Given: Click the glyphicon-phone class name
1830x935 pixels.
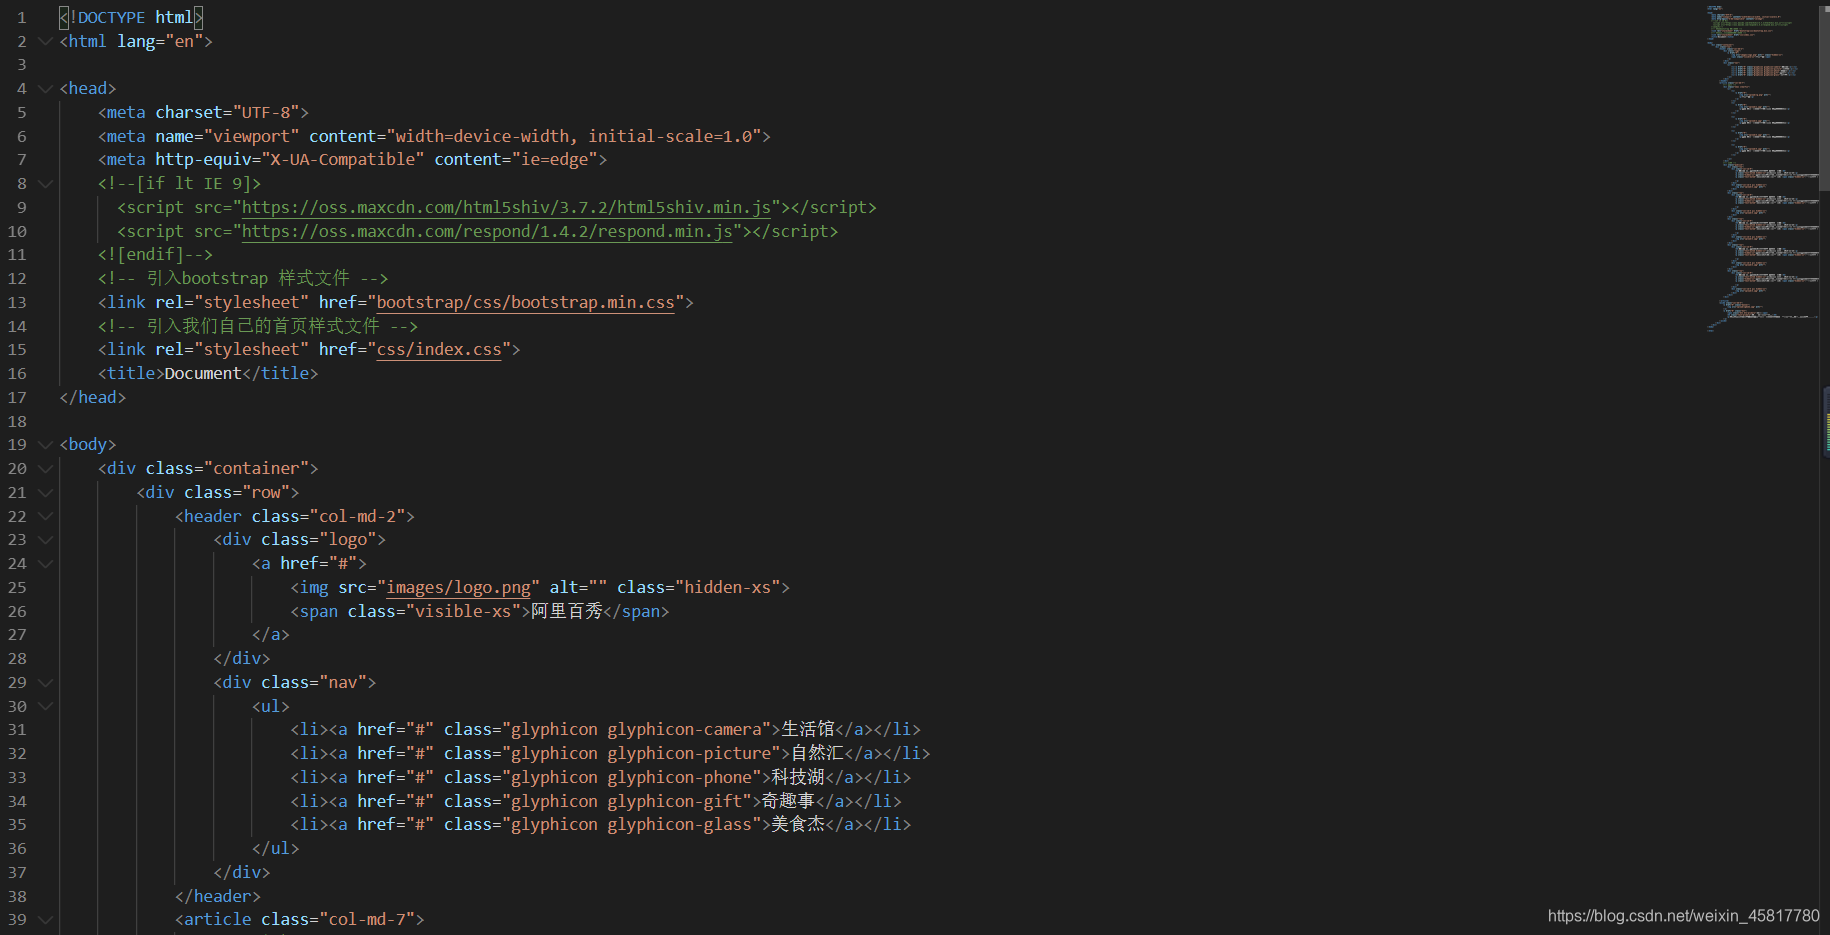Looking at the screenshot, I should [x=680, y=777].
